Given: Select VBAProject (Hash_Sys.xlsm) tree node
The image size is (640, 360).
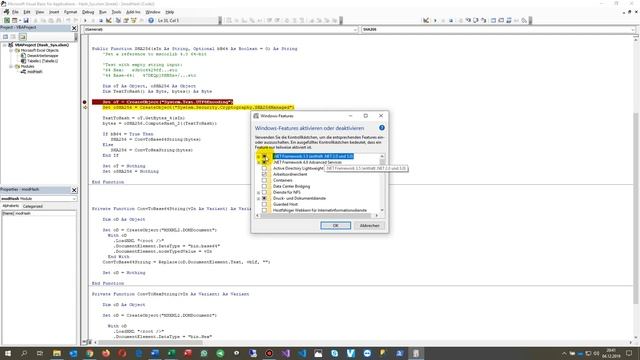Looking at the screenshot, I should pyautogui.click(x=42, y=45).
